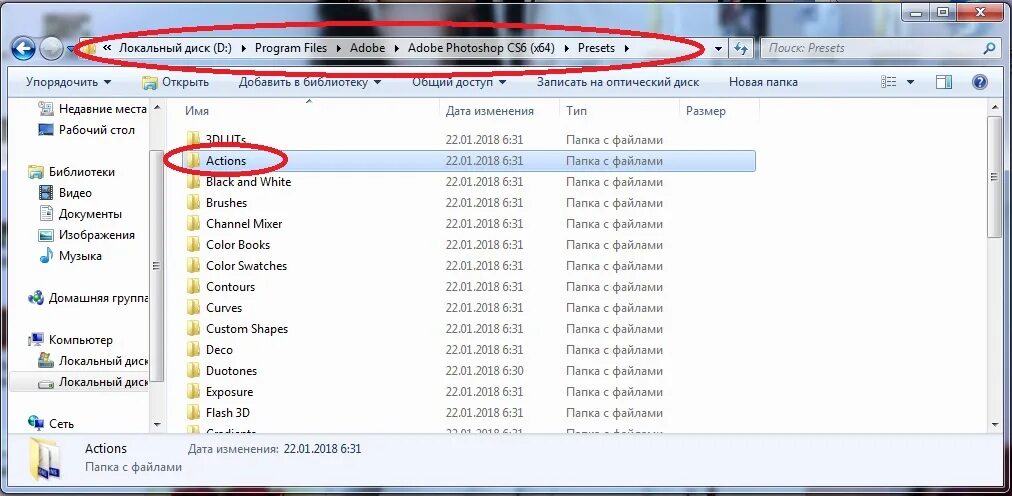Expand Adobe breadcrumb arrow in address bar
The height and width of the screenshot is (496, 1012).
click(395, 48)
